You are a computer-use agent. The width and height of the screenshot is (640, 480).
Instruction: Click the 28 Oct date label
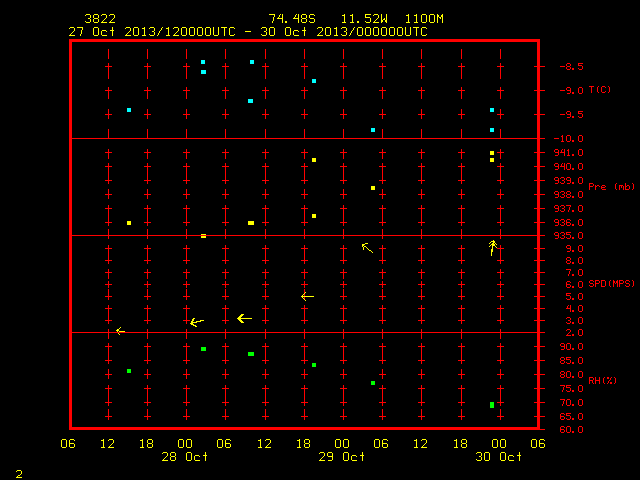pyautogui.click(x=184, y=457)
